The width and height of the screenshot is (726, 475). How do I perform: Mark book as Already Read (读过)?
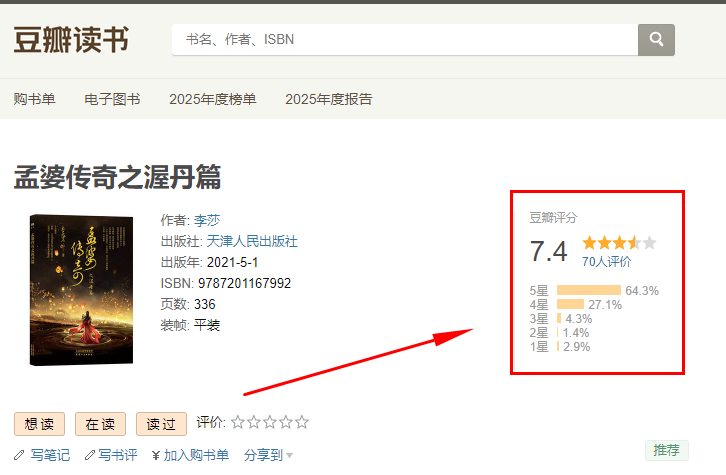[161, 424]
